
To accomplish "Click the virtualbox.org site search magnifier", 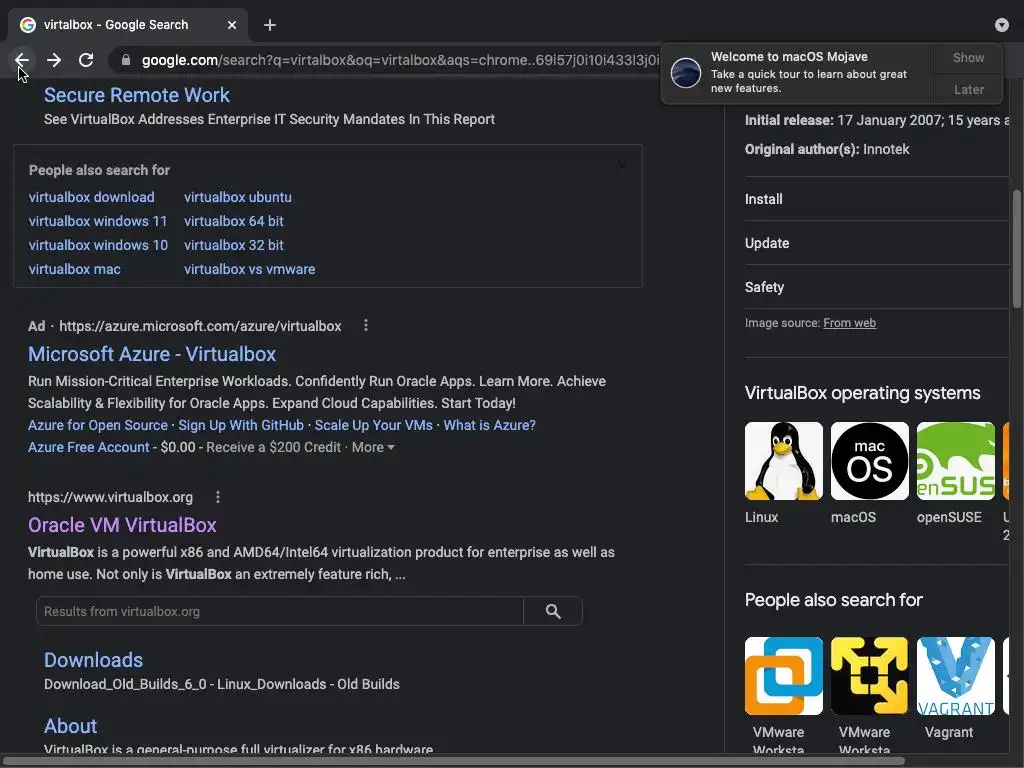I will [553, 611].
